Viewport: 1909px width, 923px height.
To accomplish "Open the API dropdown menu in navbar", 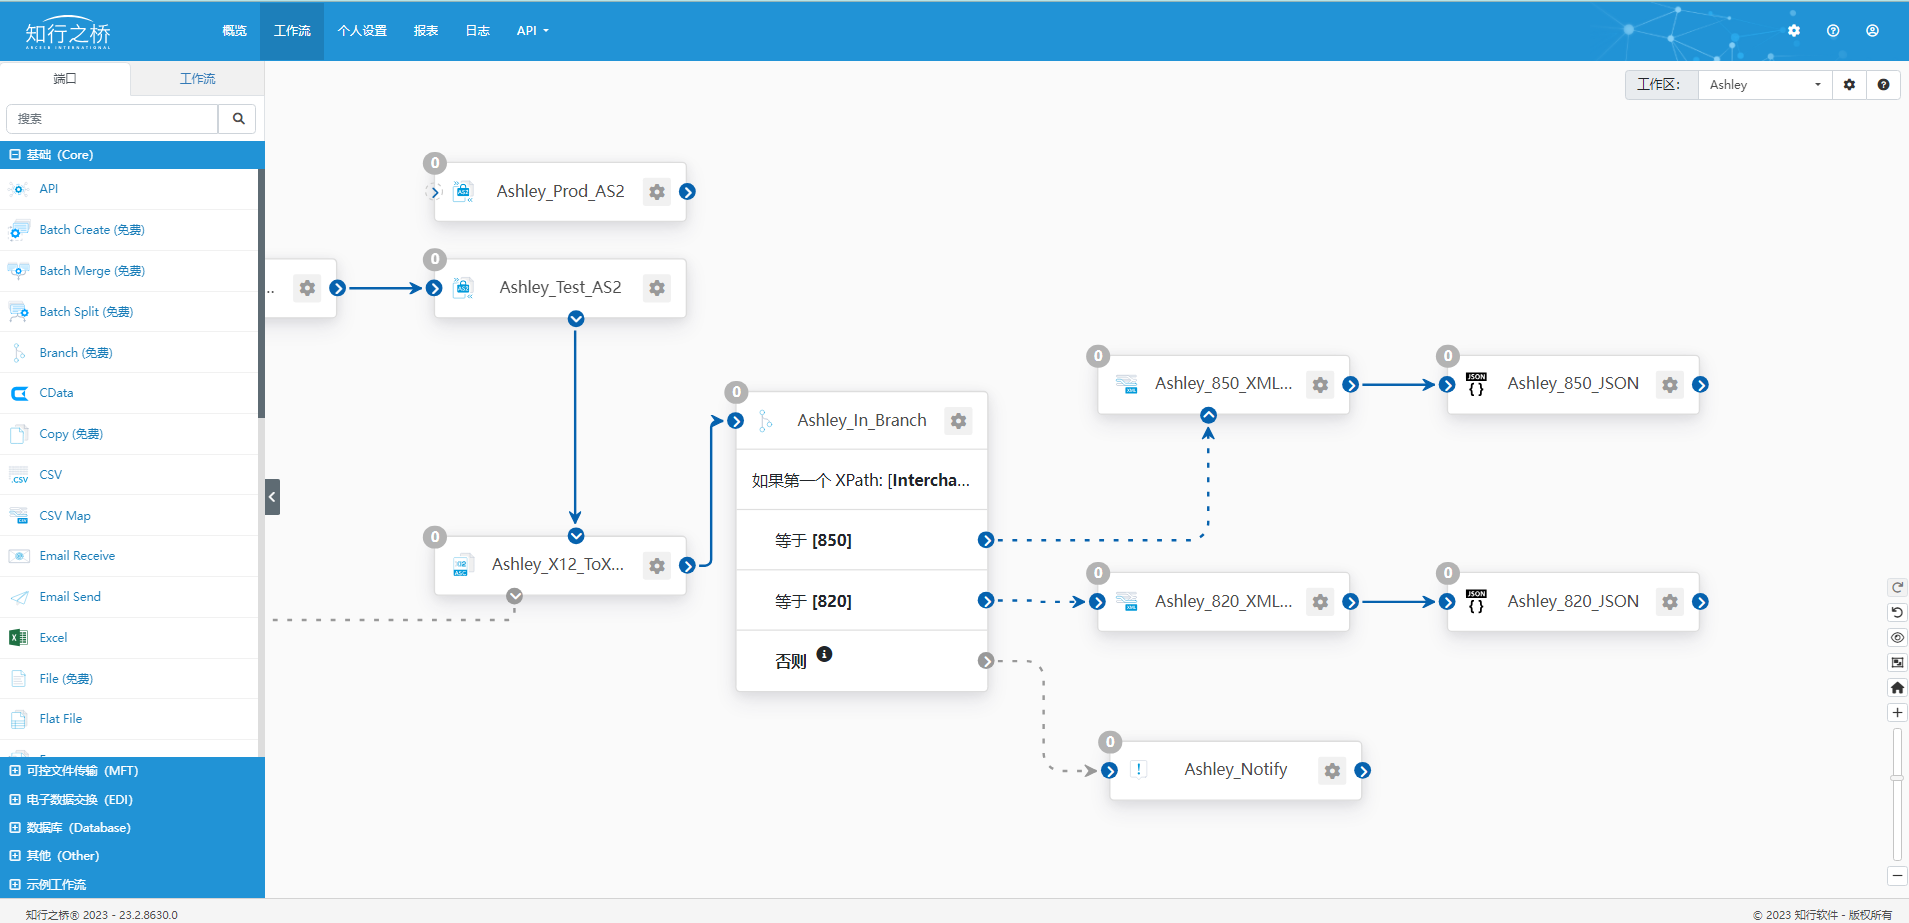I will coord(532,31).
